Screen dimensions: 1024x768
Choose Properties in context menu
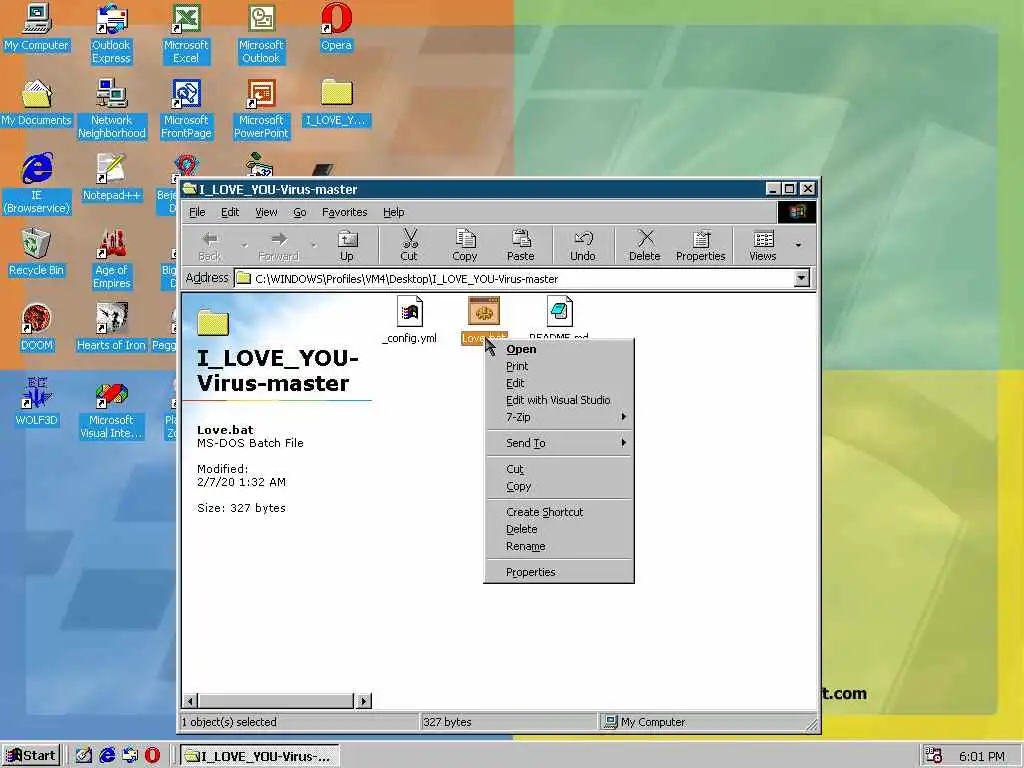pyautogui.click(x=559, y=572)
